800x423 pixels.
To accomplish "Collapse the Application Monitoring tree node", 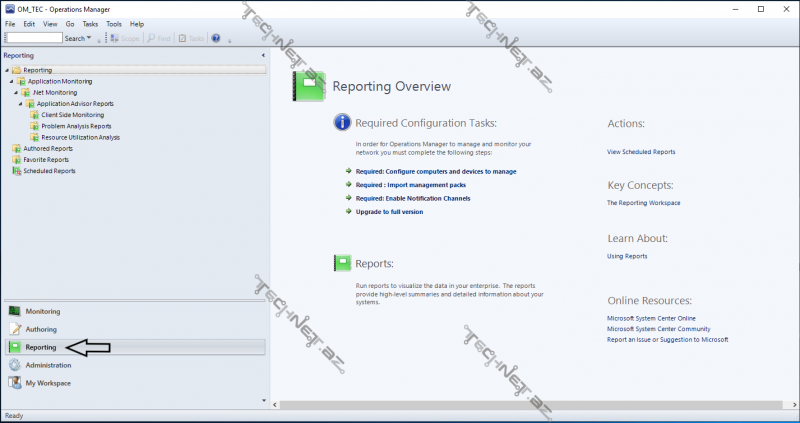I will [x=9, y=81].
